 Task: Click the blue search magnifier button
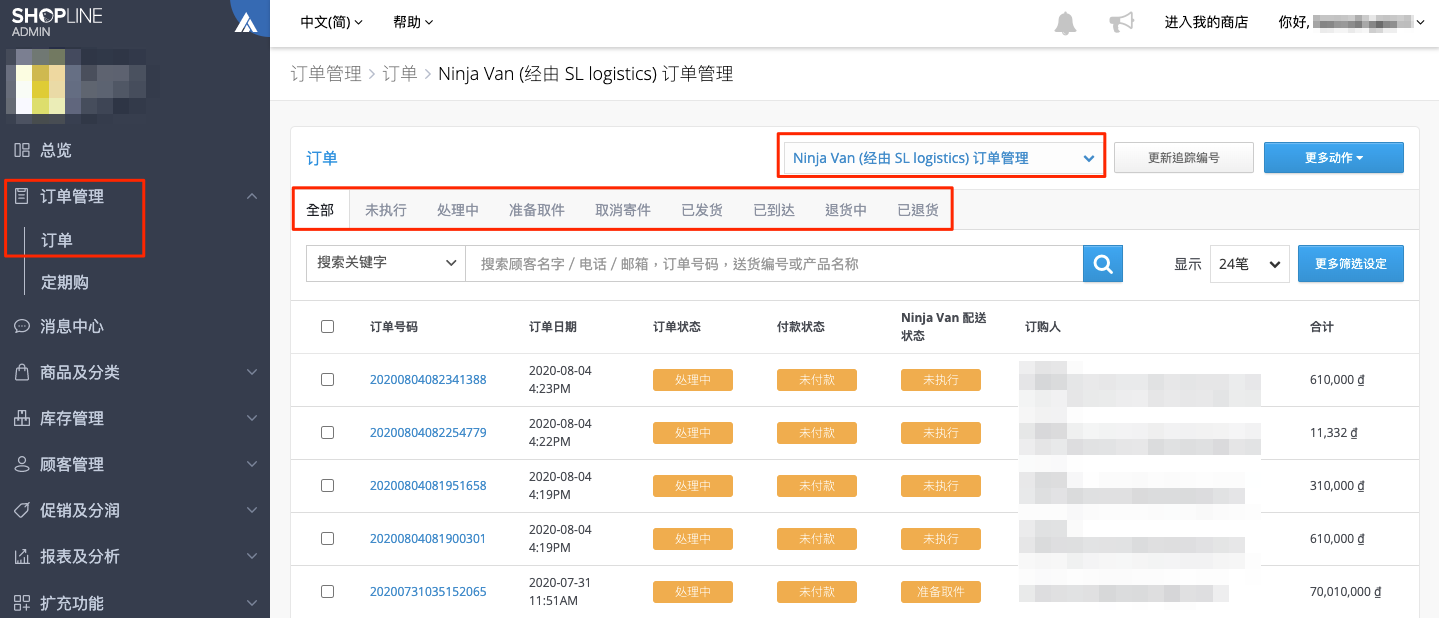click(1103, 264)
